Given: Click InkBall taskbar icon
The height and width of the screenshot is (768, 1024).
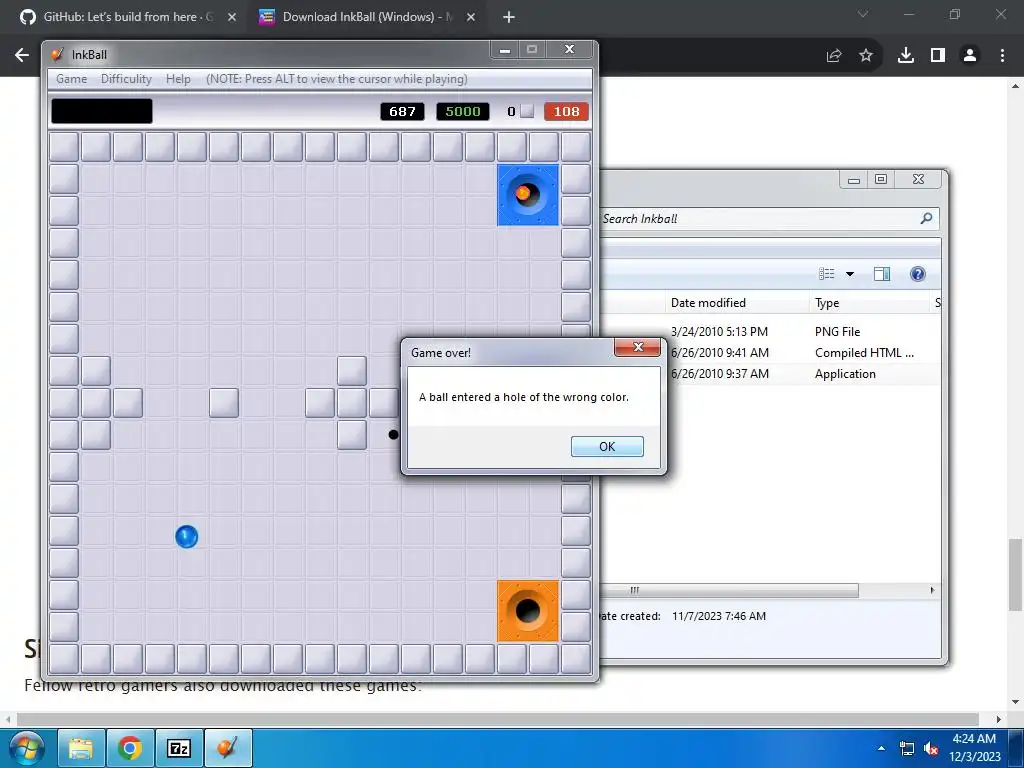Looking at the screenshot, I should (x=228, y=748).
